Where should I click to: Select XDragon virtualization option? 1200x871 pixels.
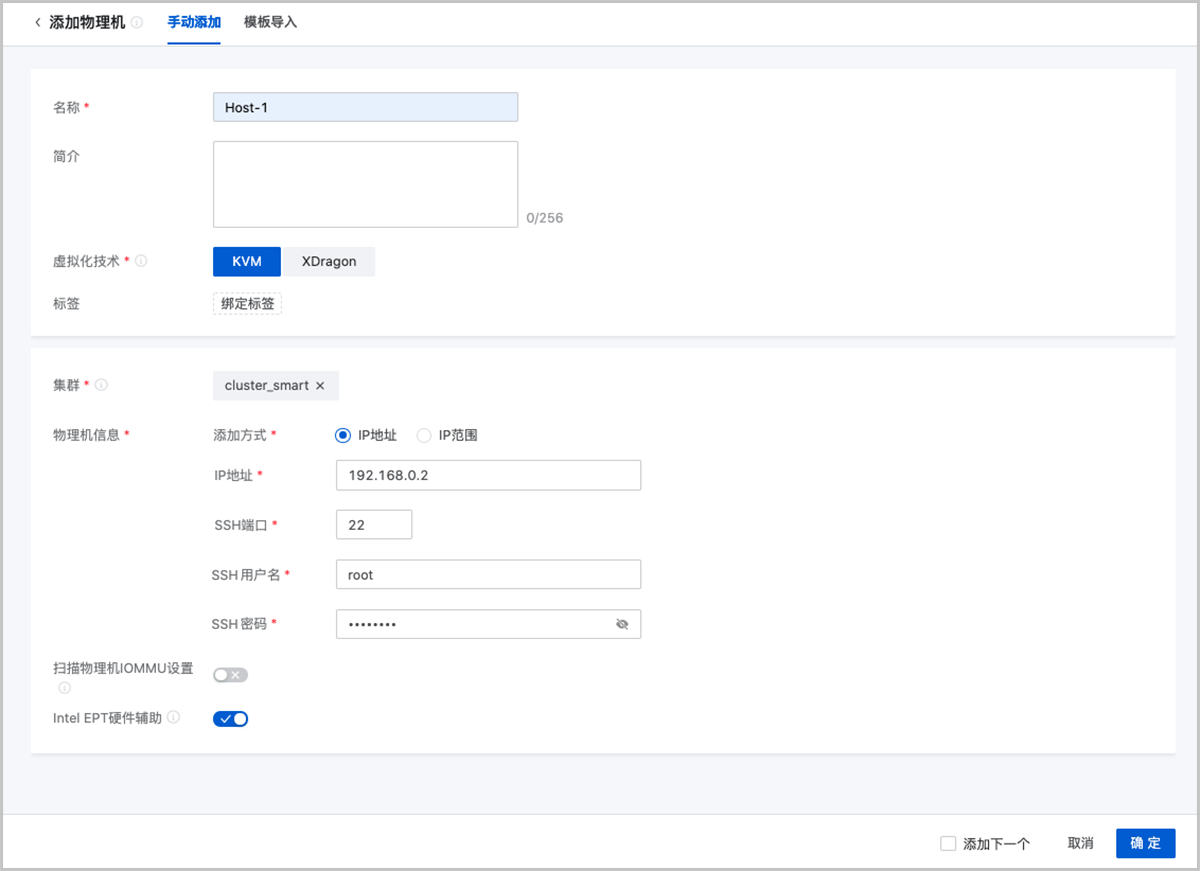tap(329, 261)
